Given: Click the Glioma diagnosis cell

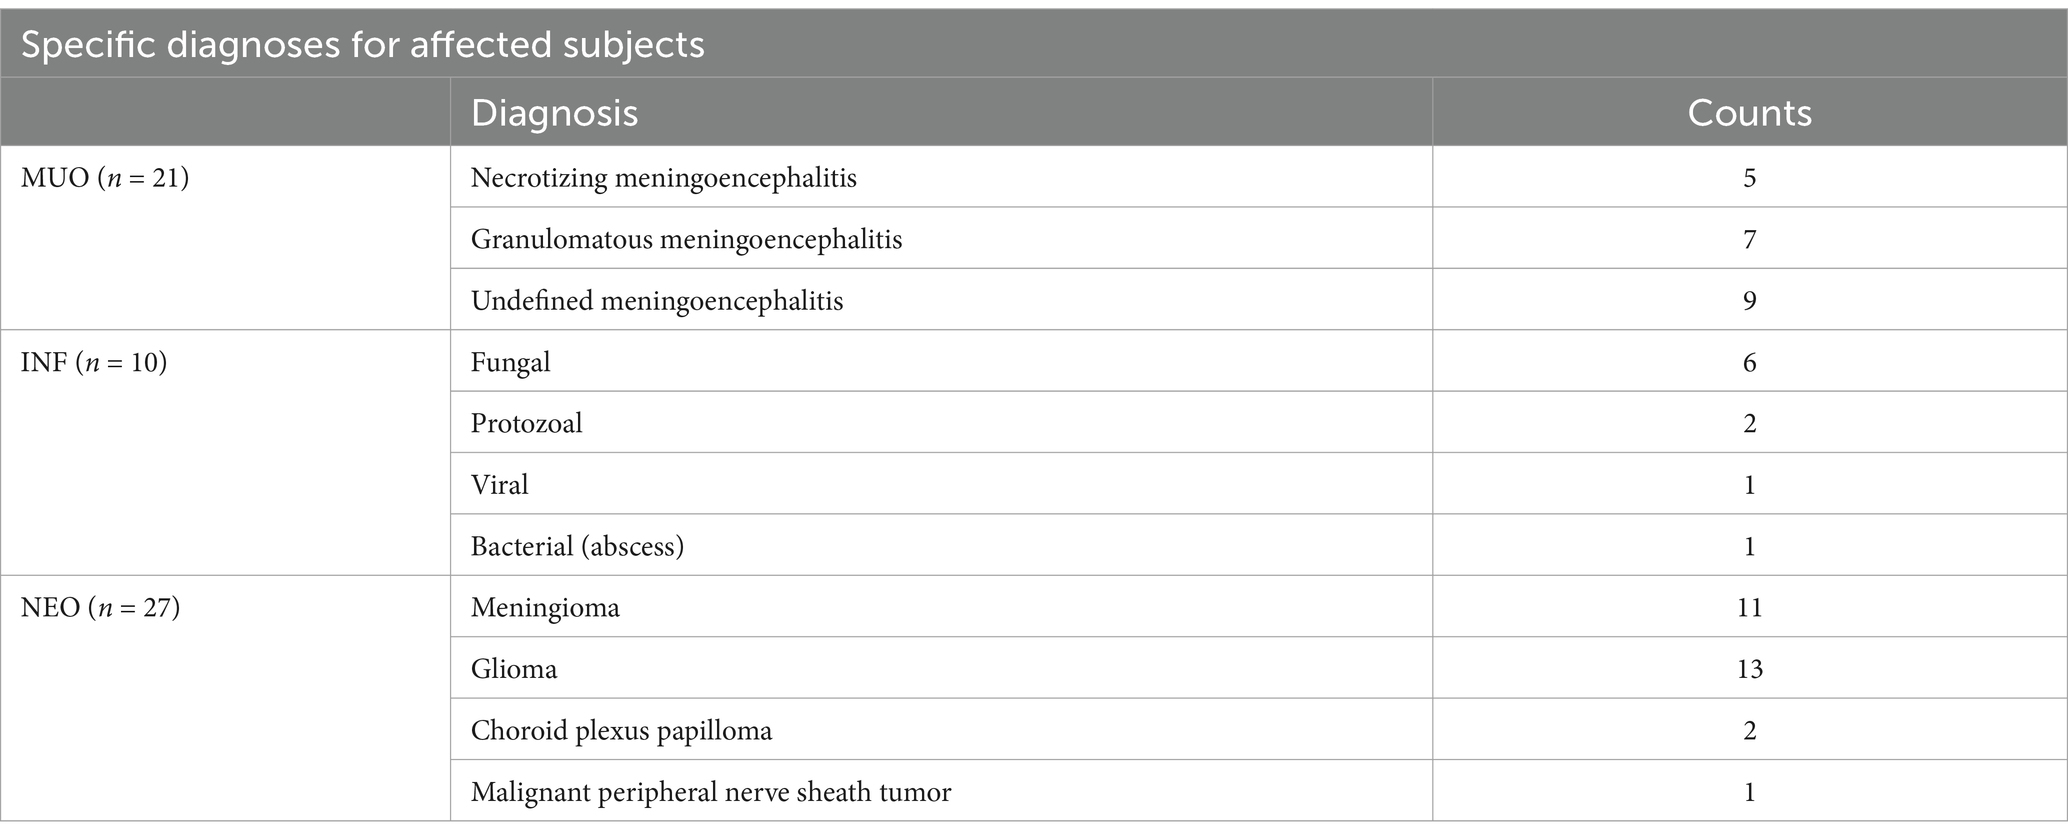Looking at the screenshot, I should [x=513, y=669].
